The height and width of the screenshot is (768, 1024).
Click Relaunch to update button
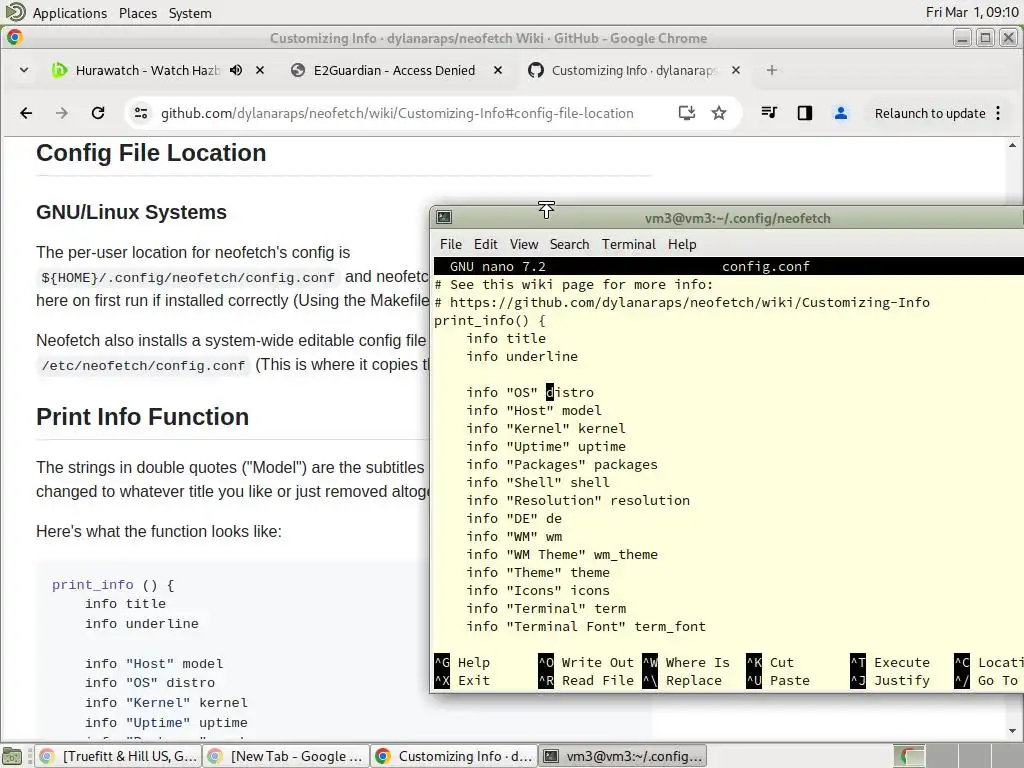pyautogui.click(x=930, y=113)
